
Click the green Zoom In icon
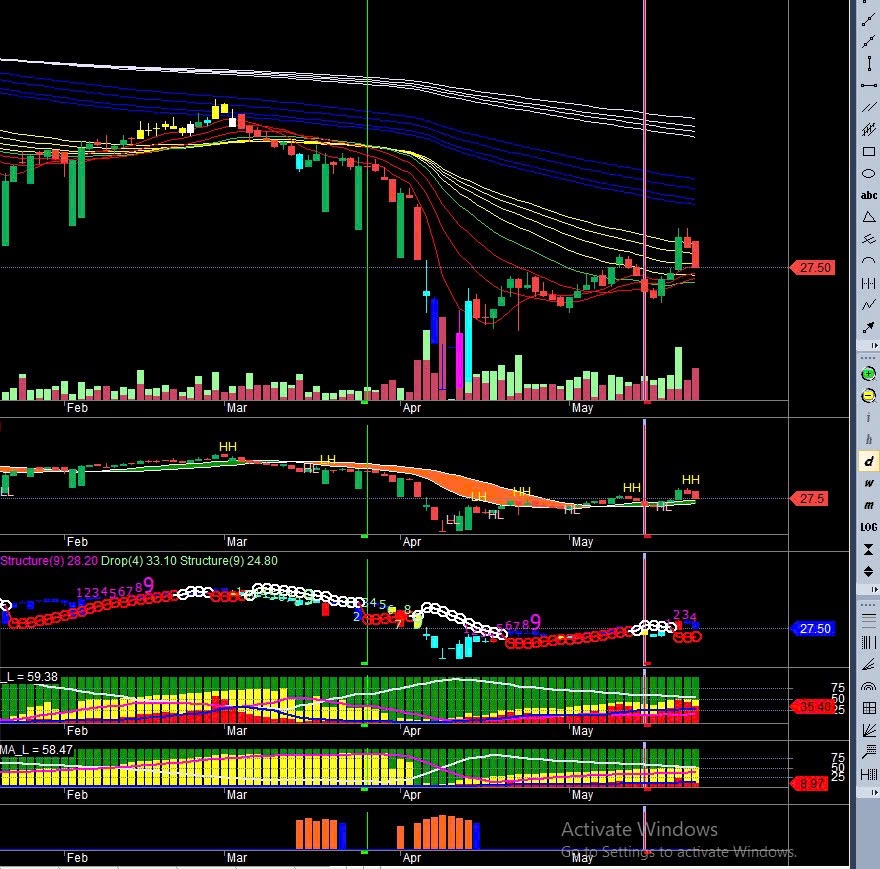pos(868,374)
